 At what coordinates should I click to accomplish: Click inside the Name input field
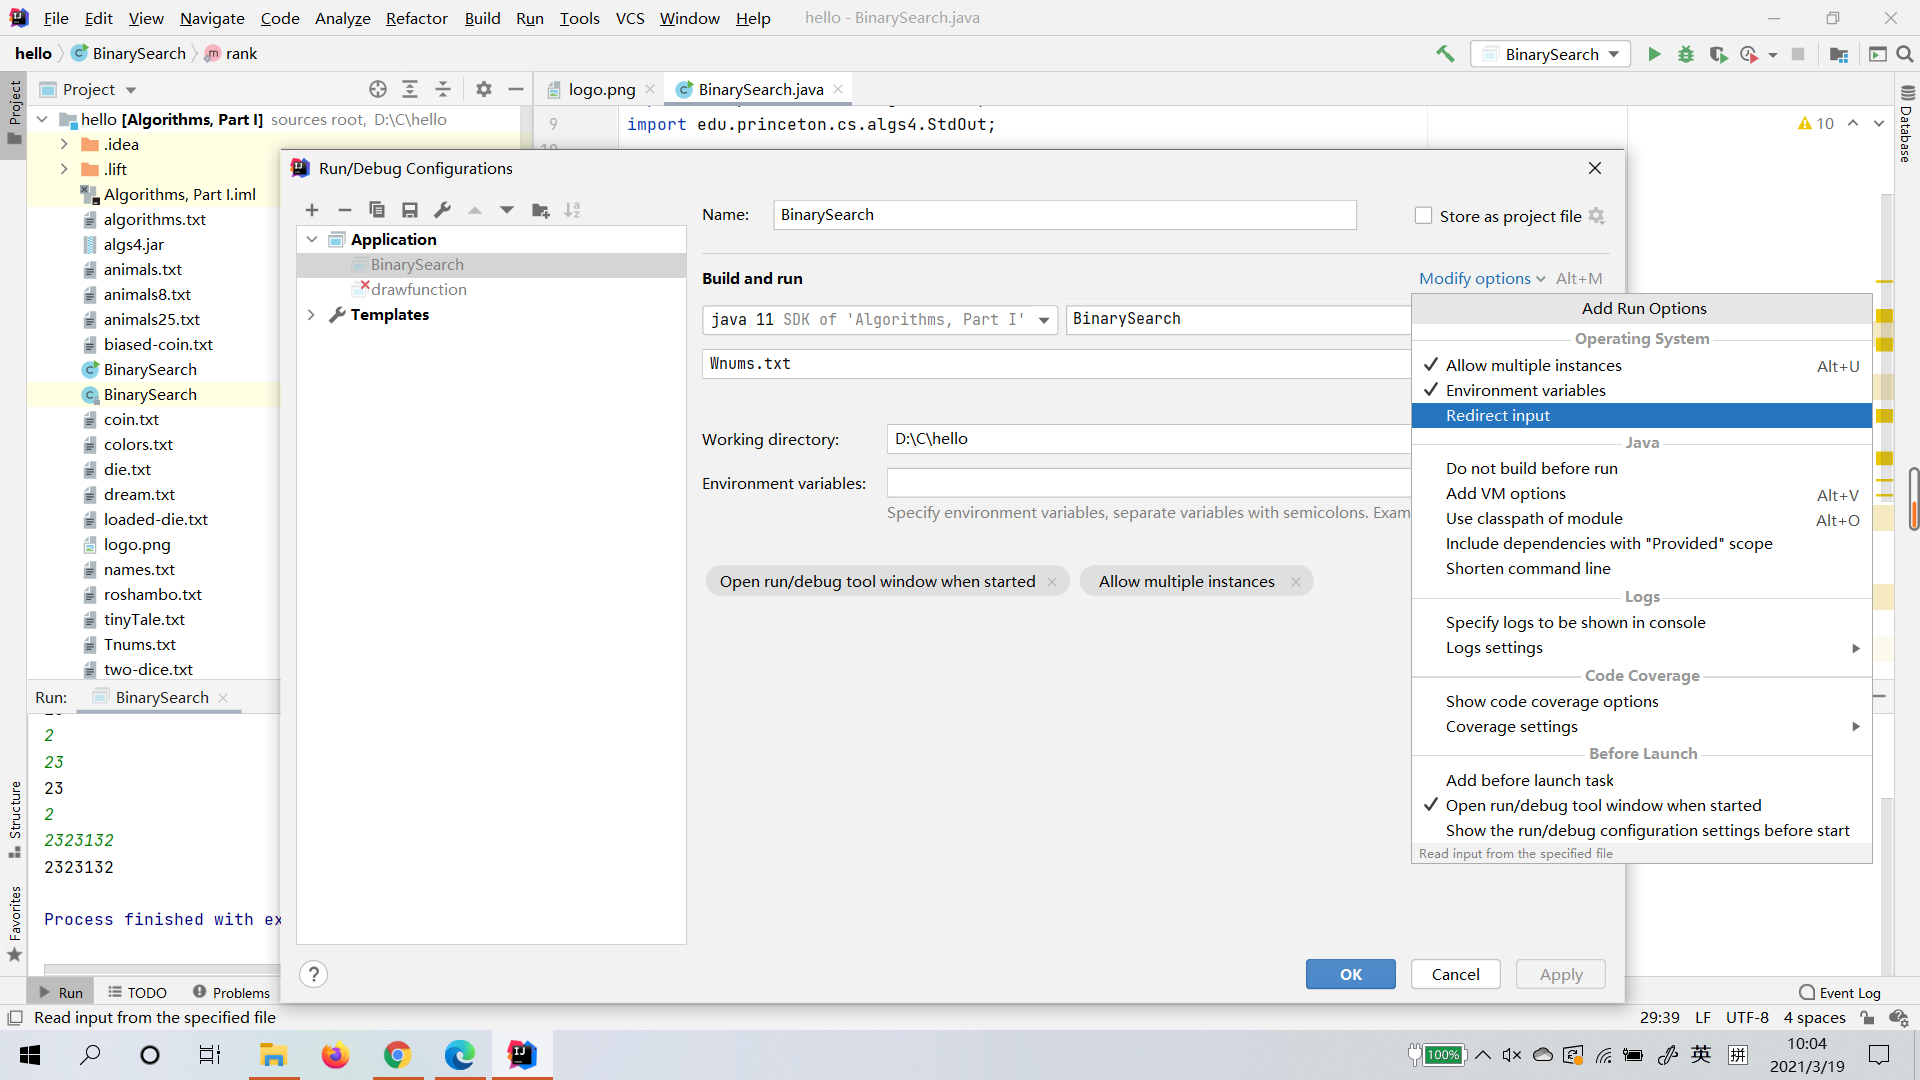[1065, 215]
